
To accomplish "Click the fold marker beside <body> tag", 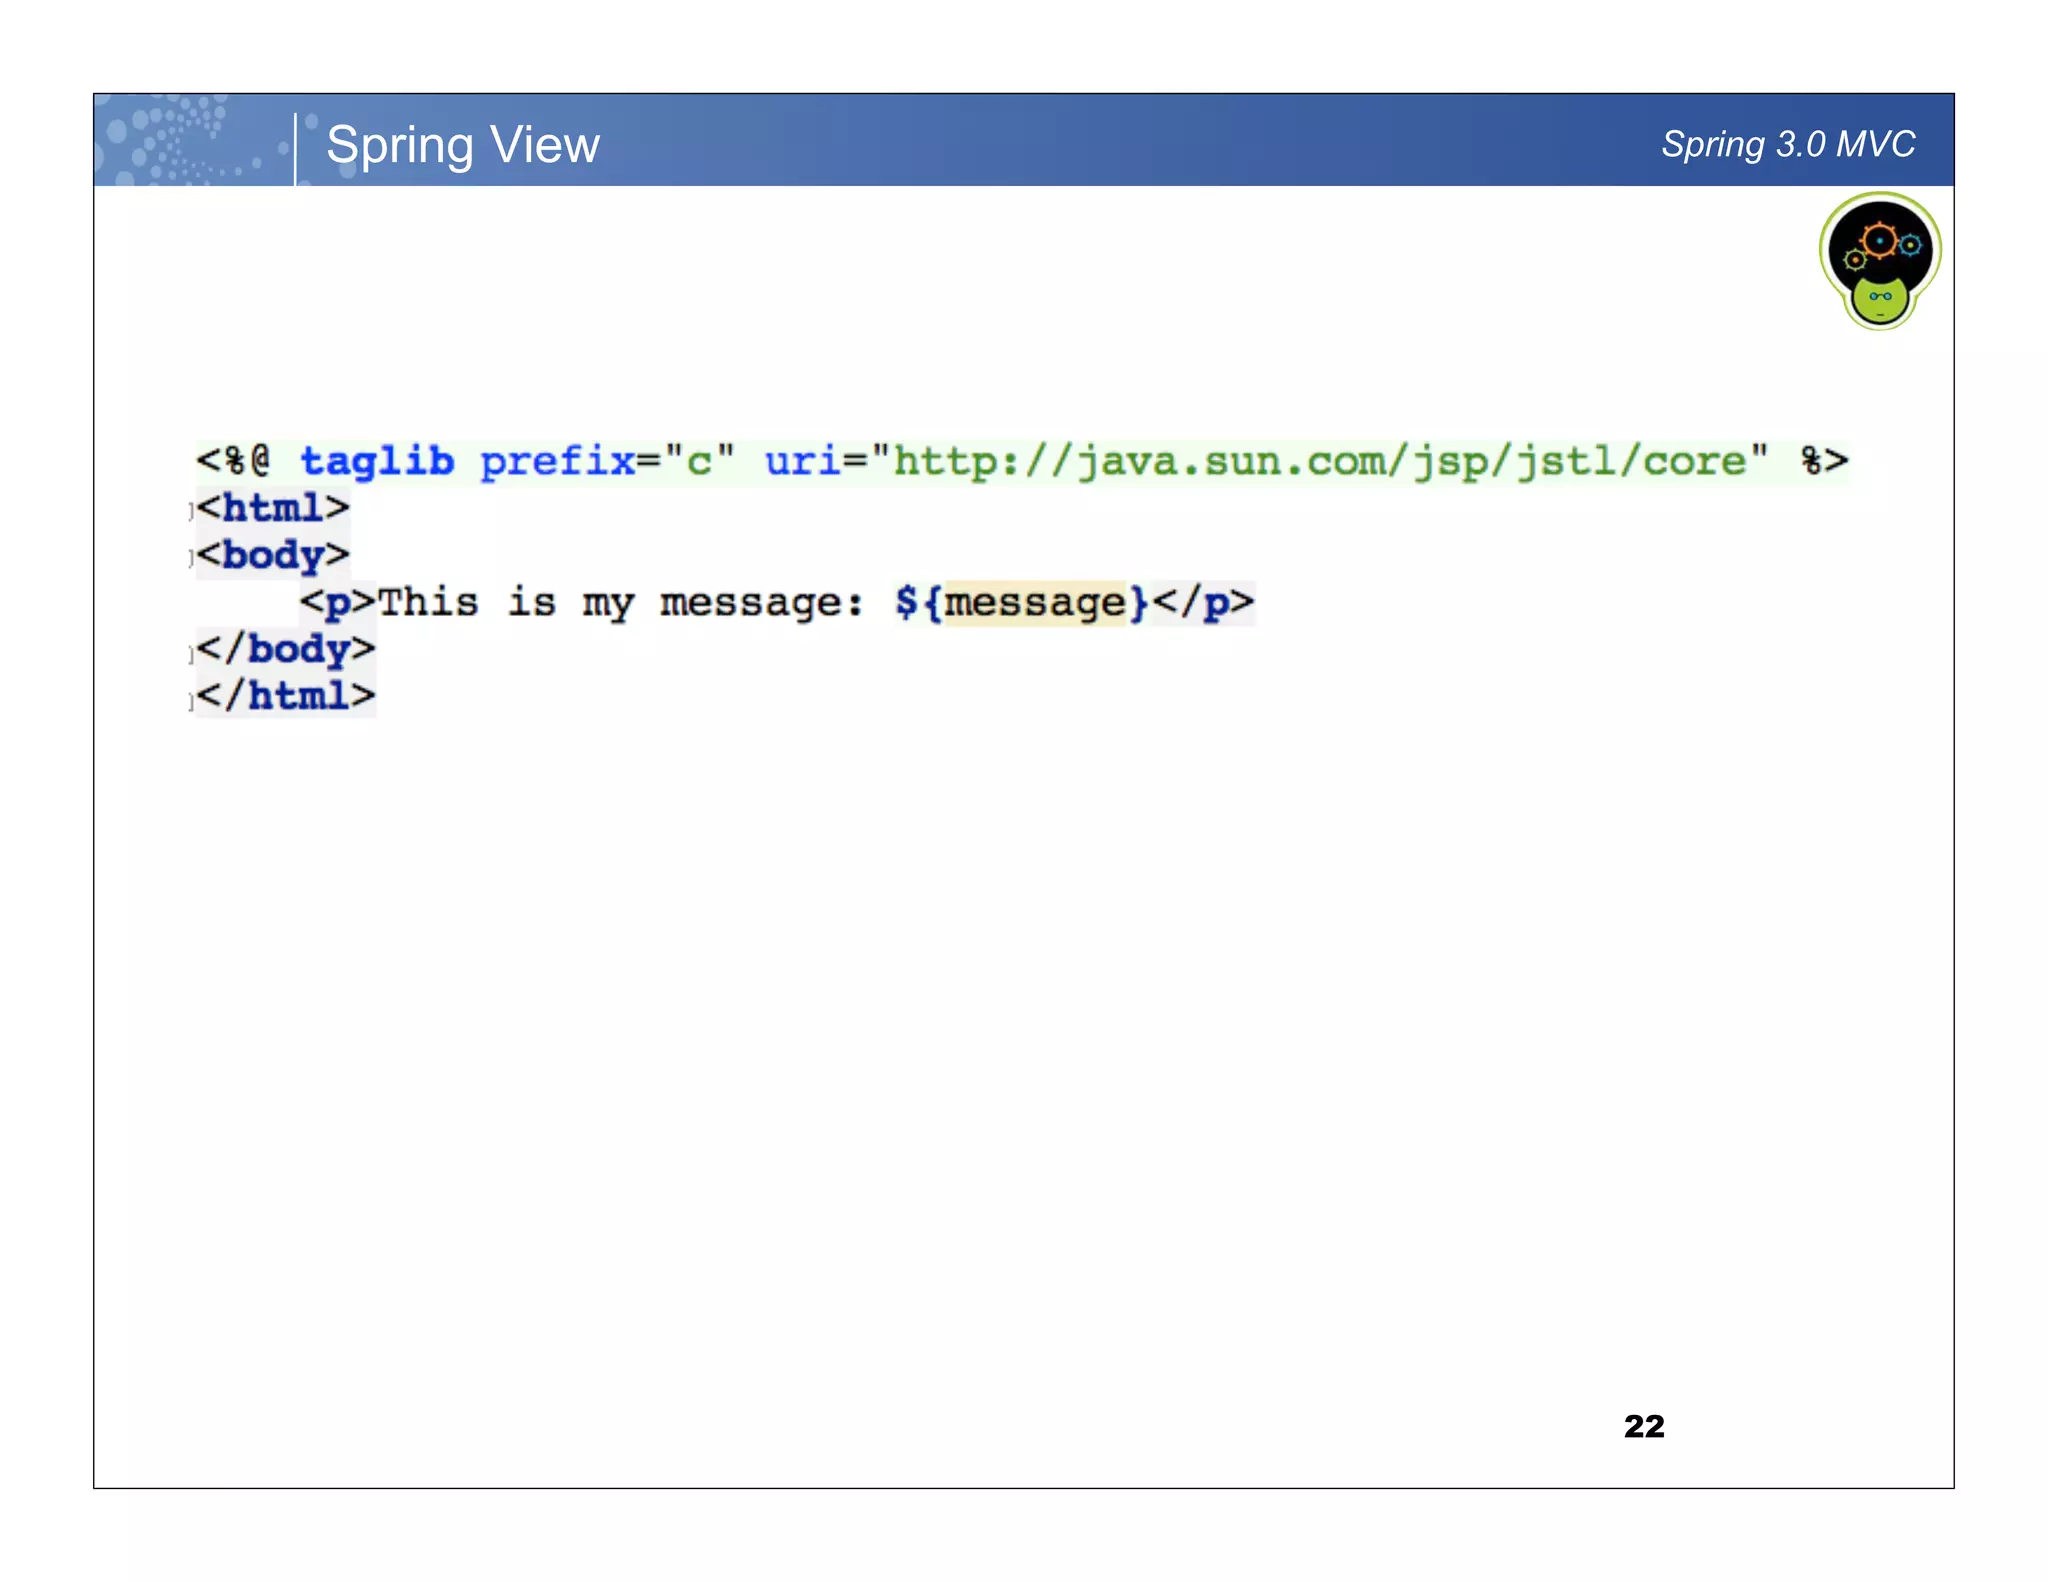I will click(191, 558).
